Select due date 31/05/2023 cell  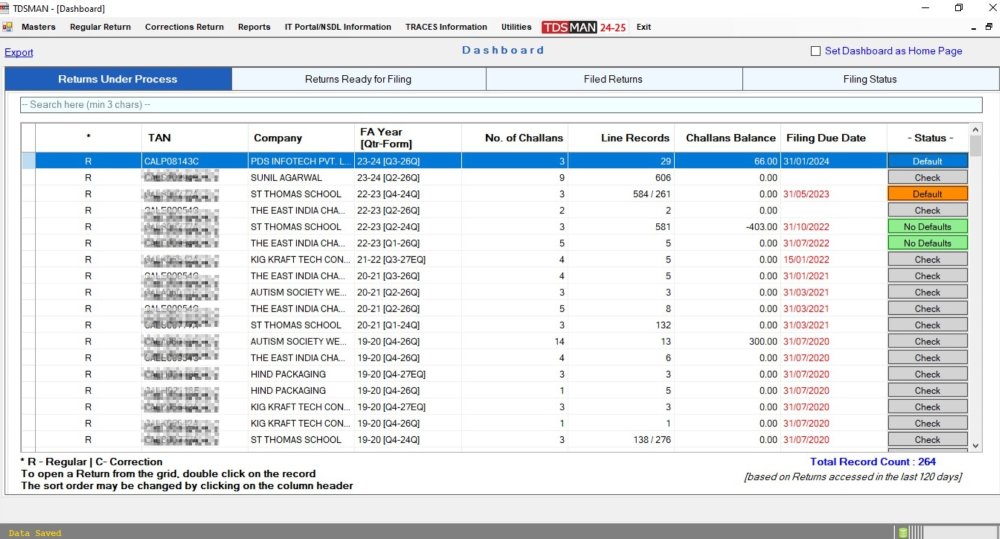[x=834, y=194]
